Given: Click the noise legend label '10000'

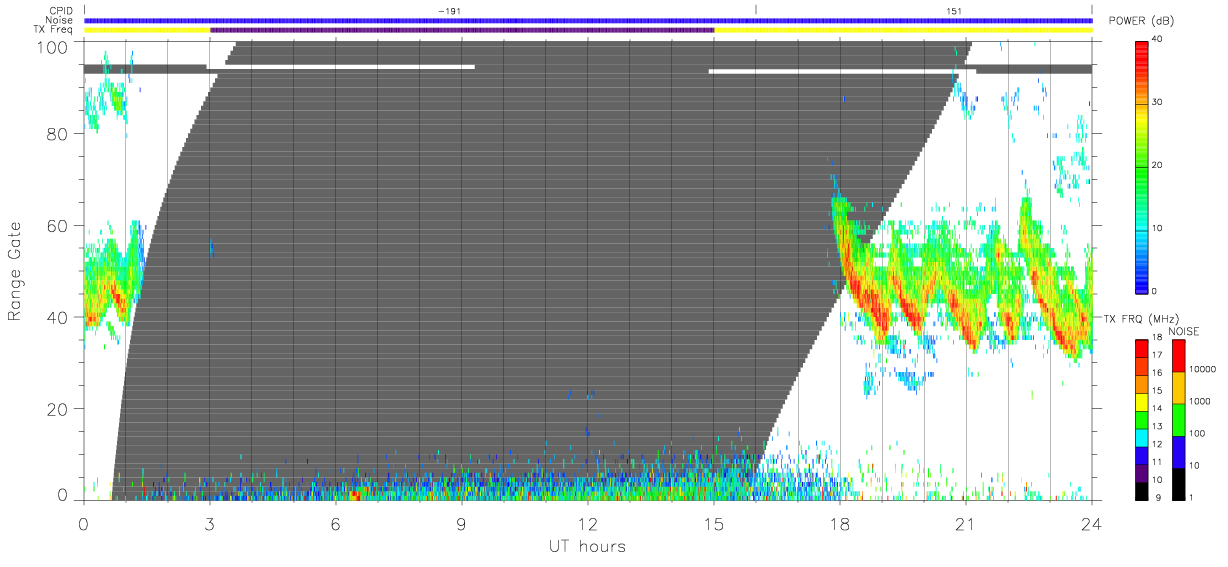Looking at the screenshot, I should 1203,369.
